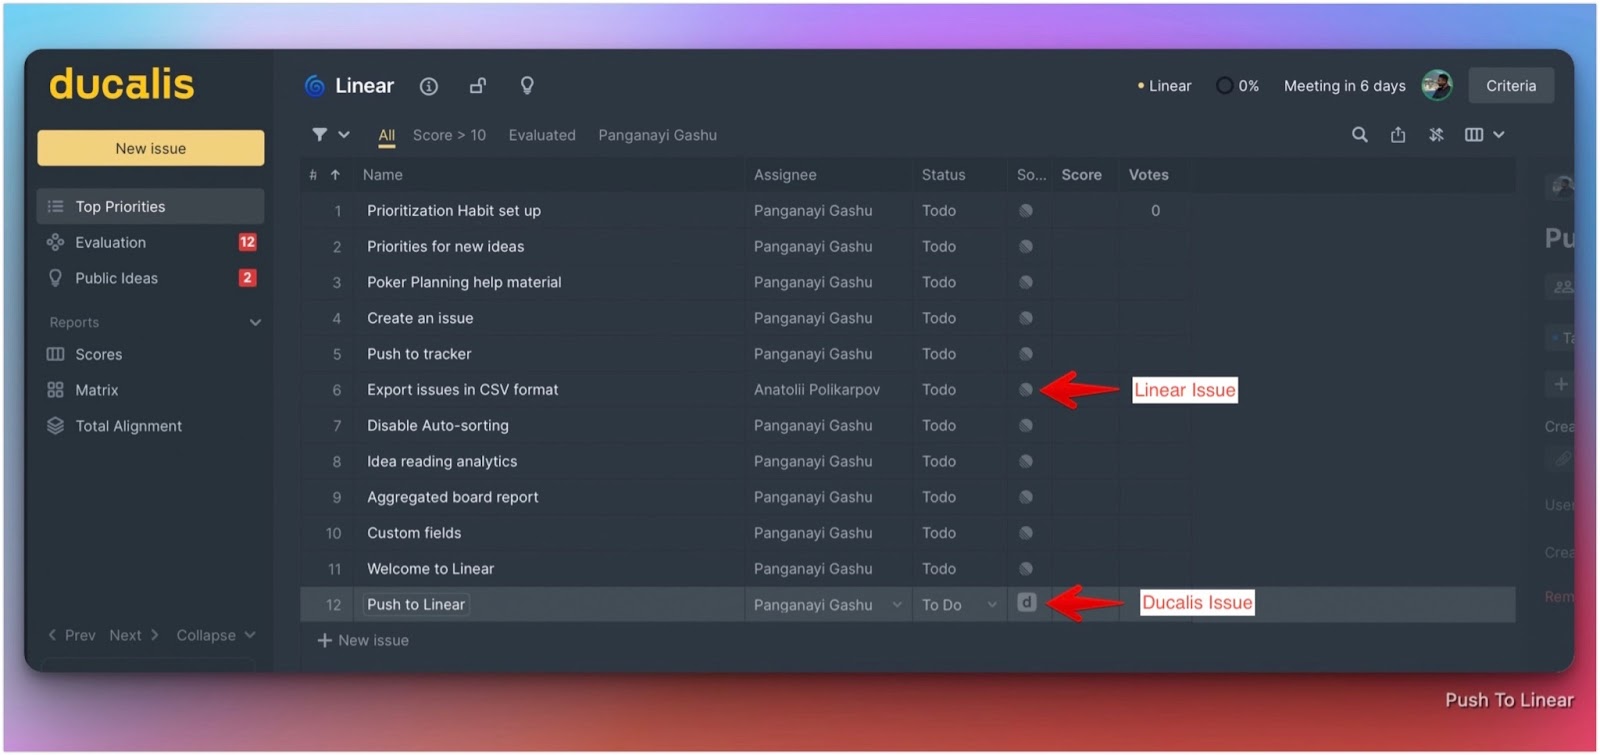Click Ducalis source icon for Push to Linear

(1027, 603)
